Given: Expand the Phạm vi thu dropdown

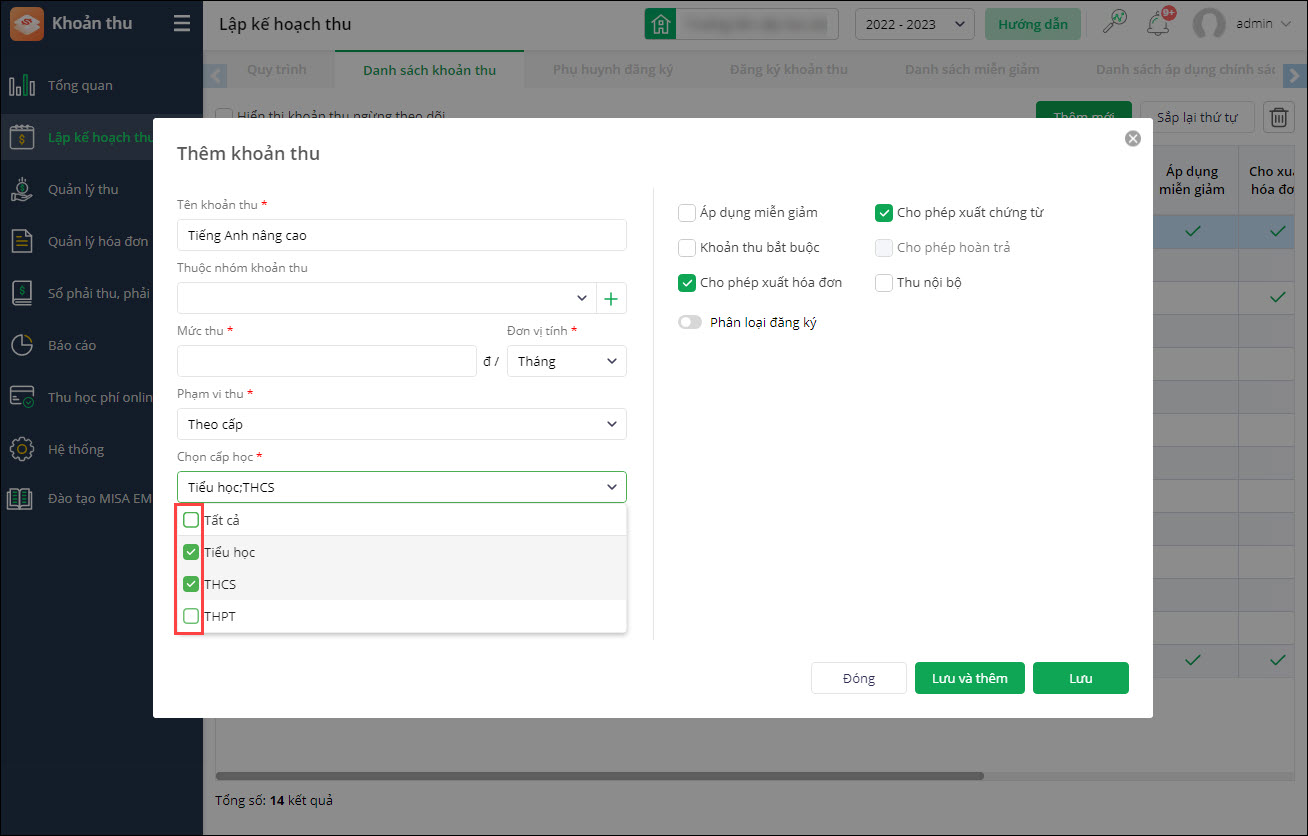Looking at the screenshot, I should [401, 424].
